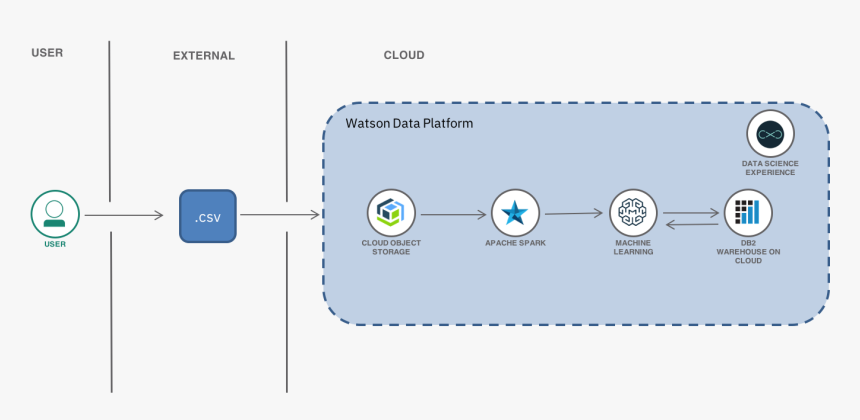Click the USER column heading
Image resolution: width=860 pixels, height=420 pixels.
[47, 53]
